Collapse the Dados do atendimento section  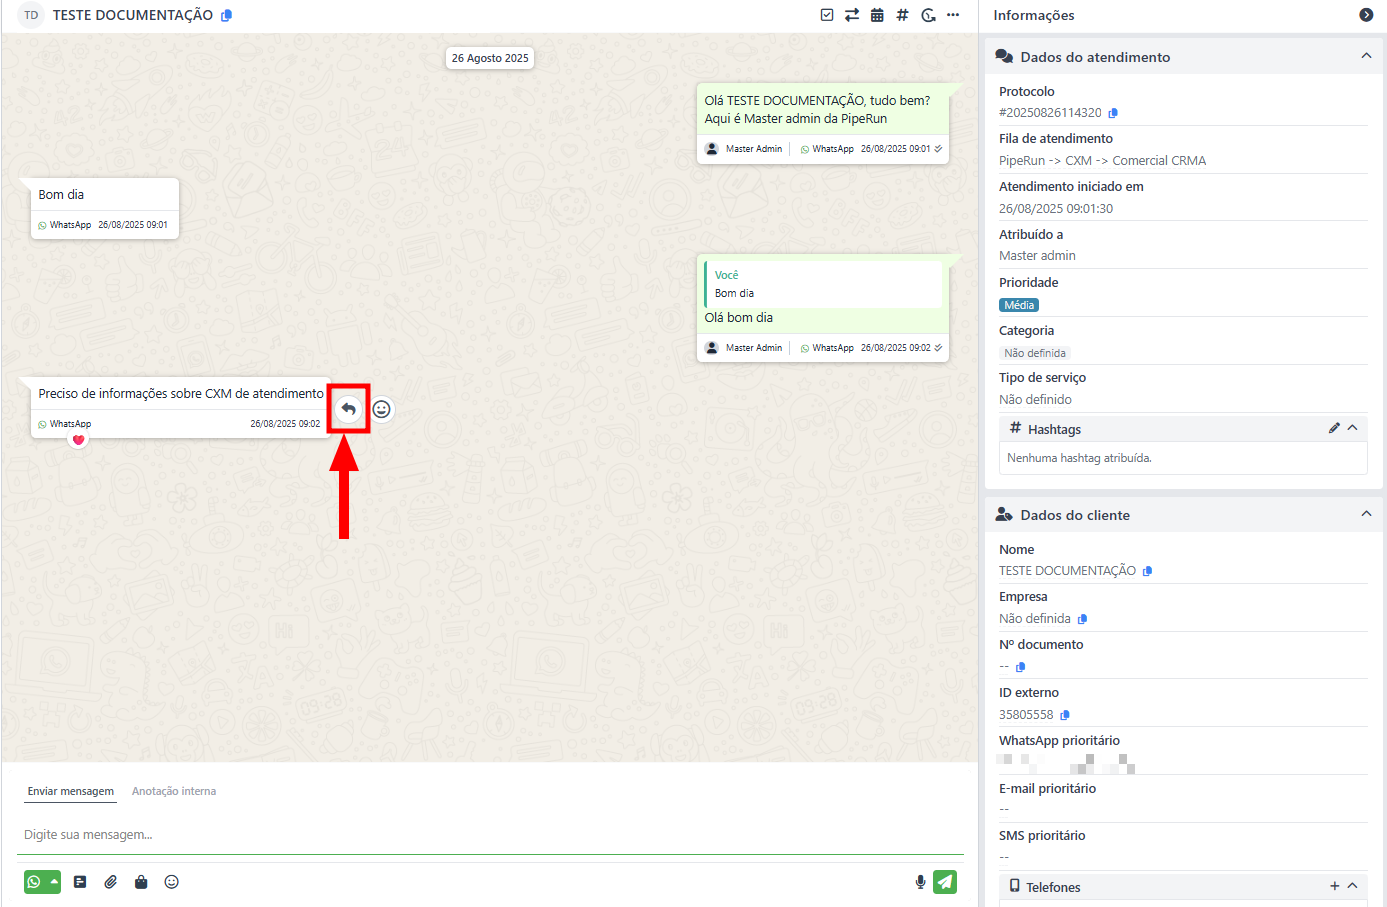click(x=1366, y=57)
